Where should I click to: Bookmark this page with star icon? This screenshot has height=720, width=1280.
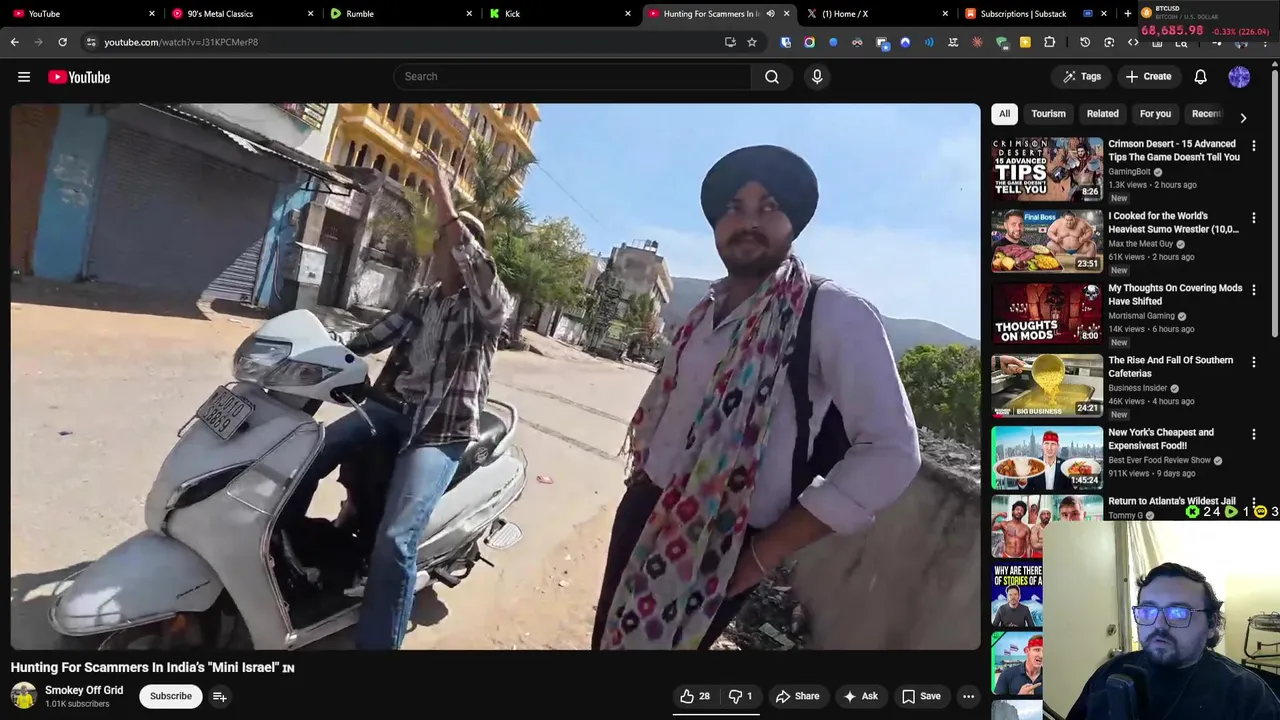[x=752, y=42]
